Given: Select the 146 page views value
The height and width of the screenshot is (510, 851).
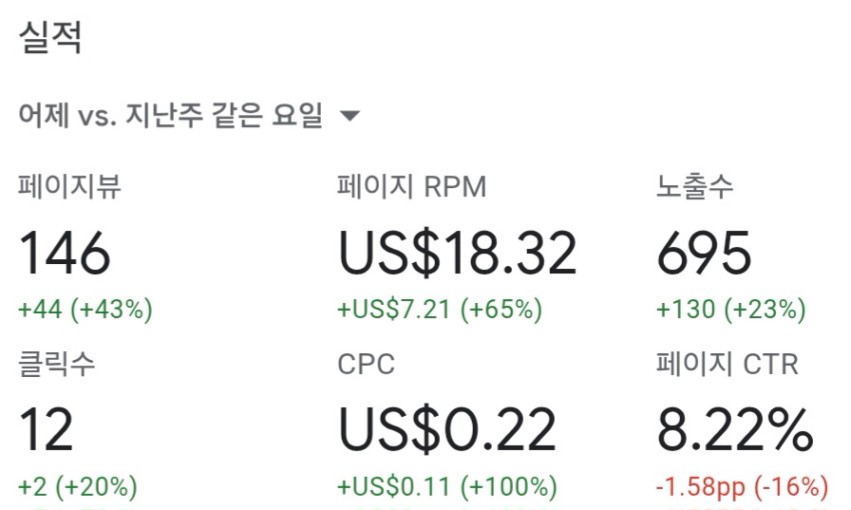Looking at the screenshot, I should [x=65, y=253].
